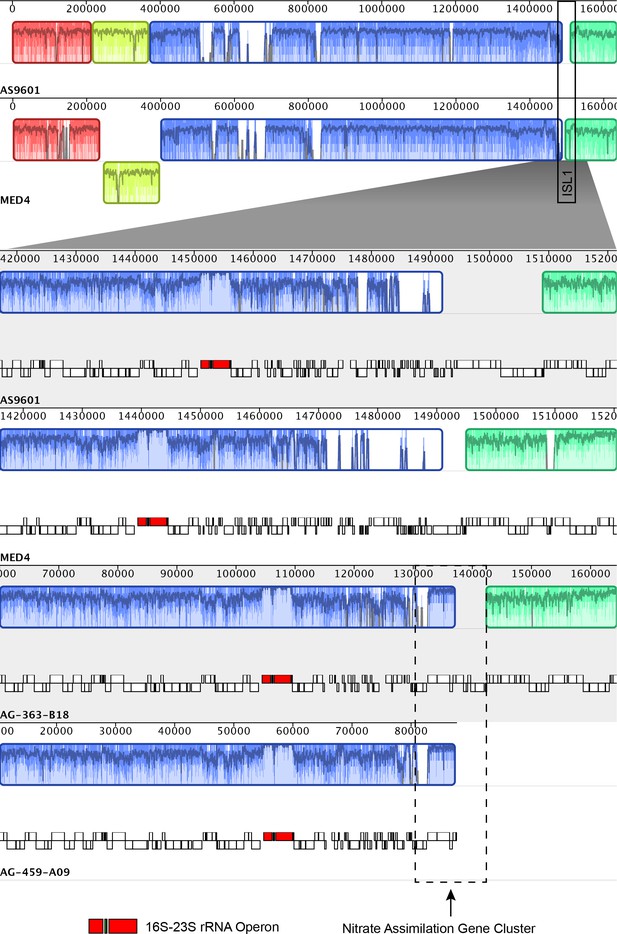The image size is (617, 934).
Task: Click the AS9601 name under the zoomed gene track
Action: (20, 400)
